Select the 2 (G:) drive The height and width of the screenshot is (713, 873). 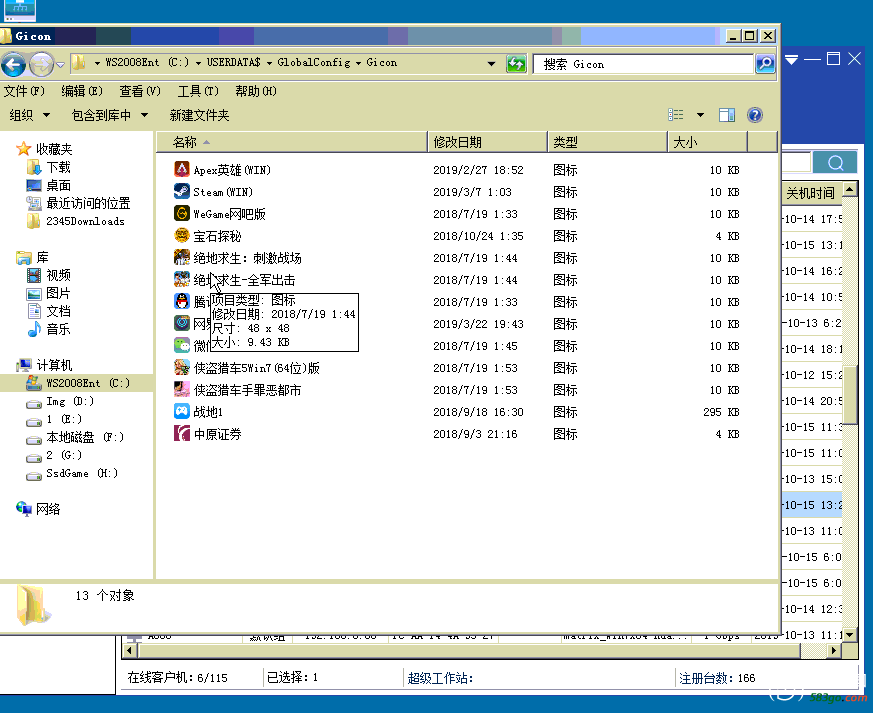[54, 455]
